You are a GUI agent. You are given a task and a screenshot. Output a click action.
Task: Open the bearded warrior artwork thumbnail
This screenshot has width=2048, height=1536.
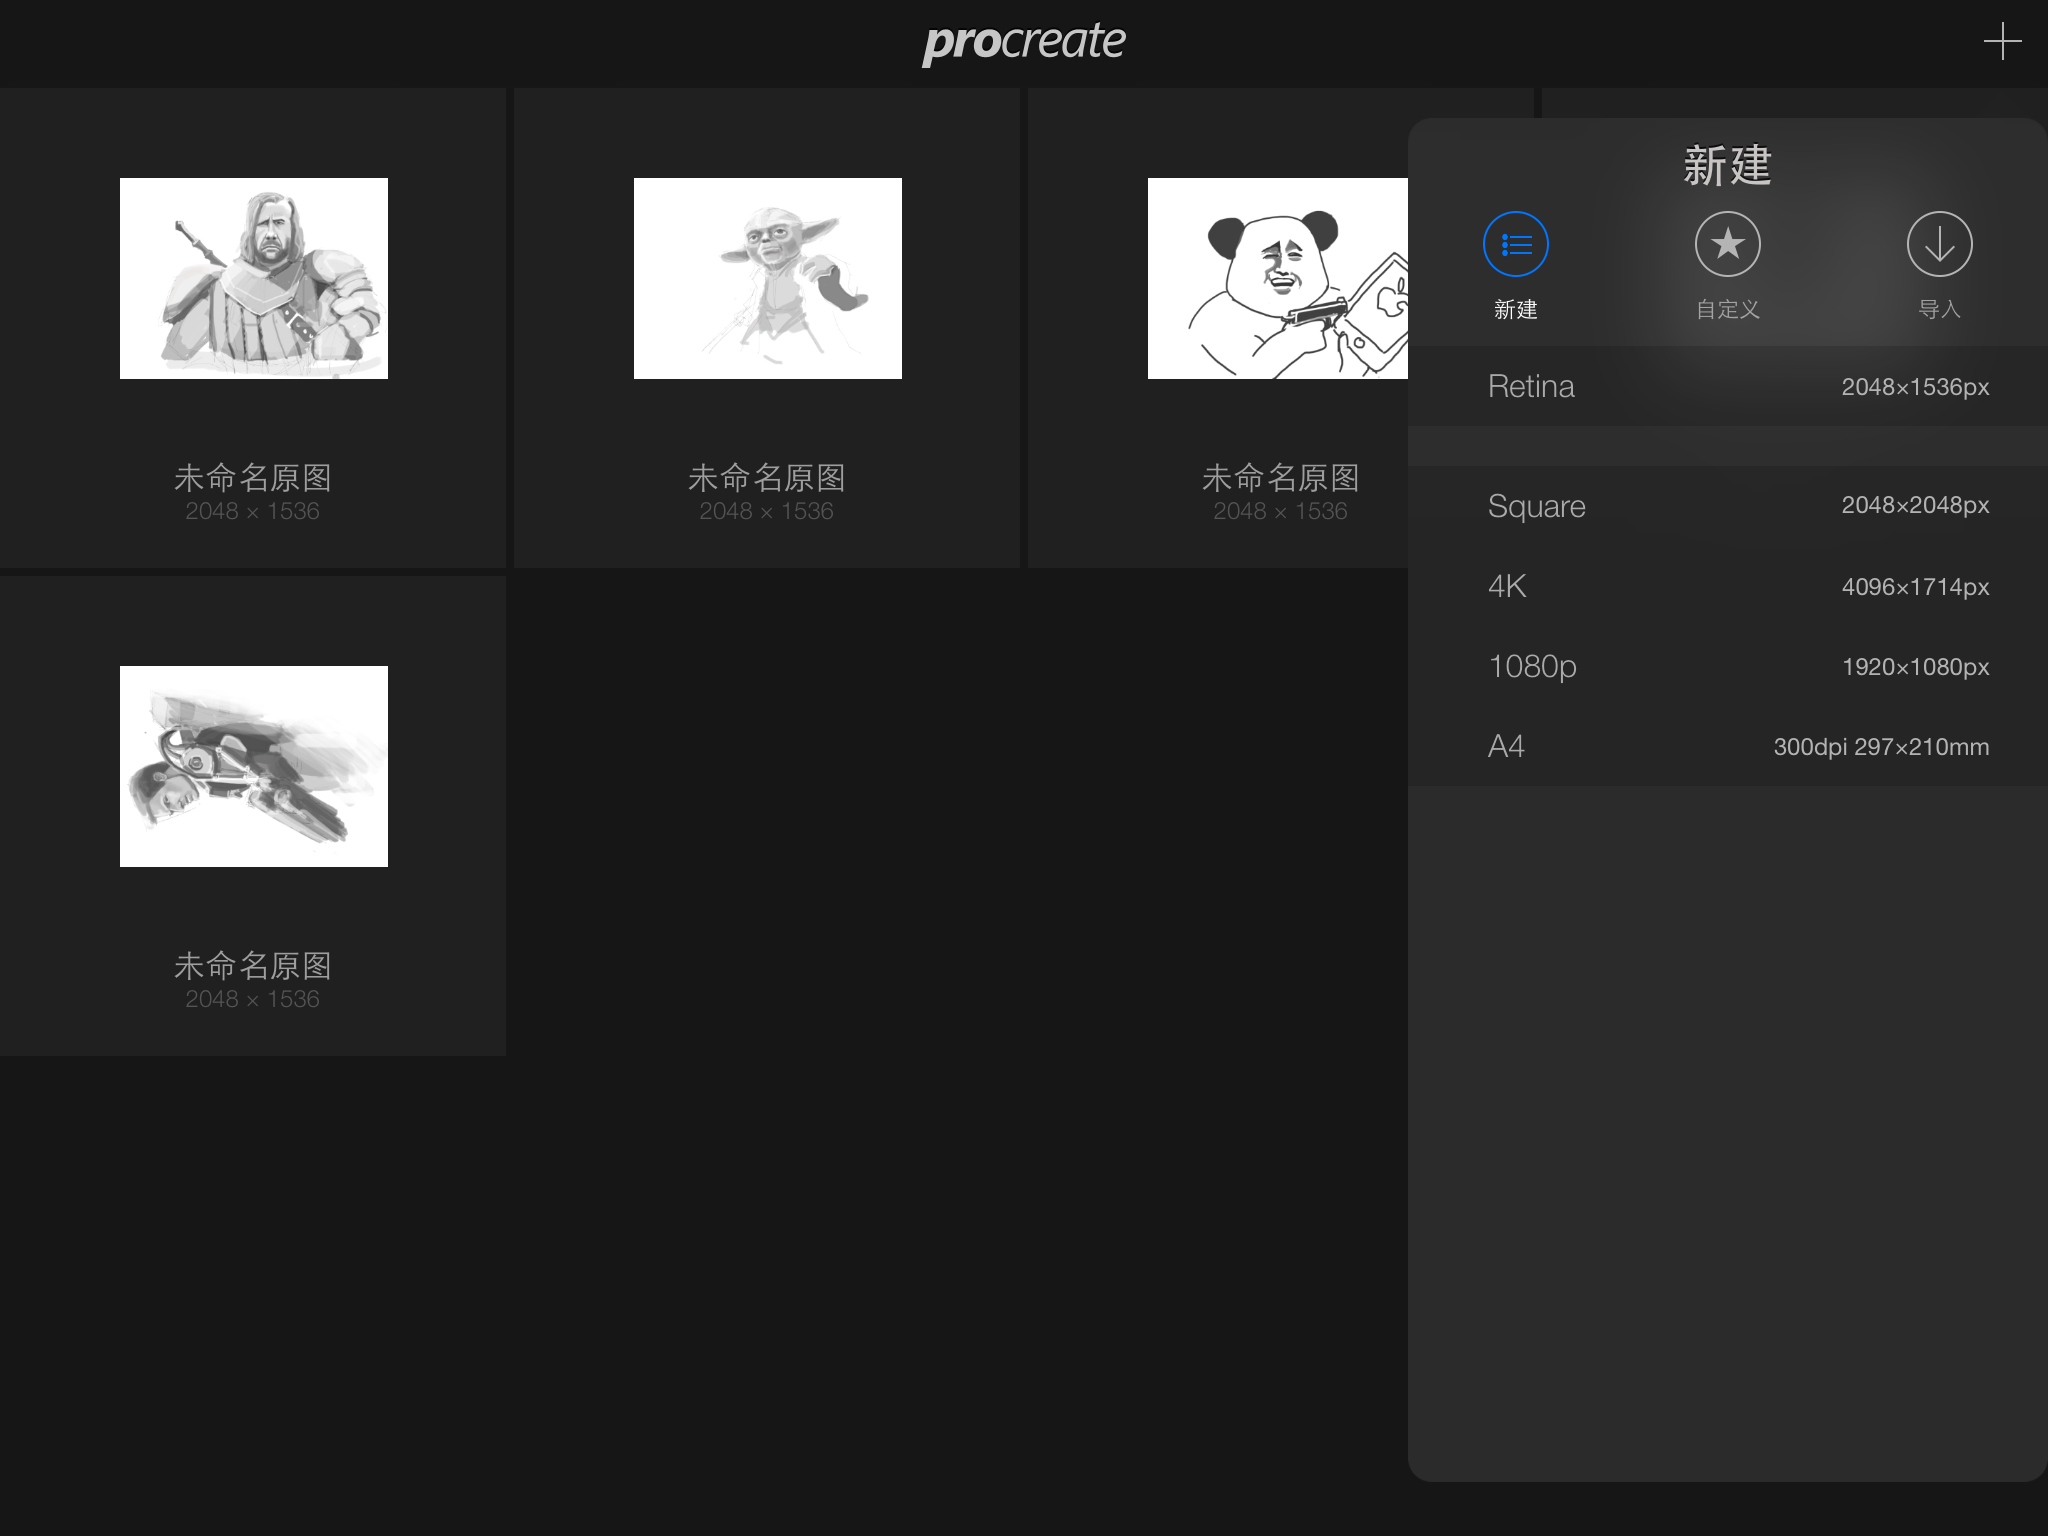pyautogui.click(x=254, y=278)
